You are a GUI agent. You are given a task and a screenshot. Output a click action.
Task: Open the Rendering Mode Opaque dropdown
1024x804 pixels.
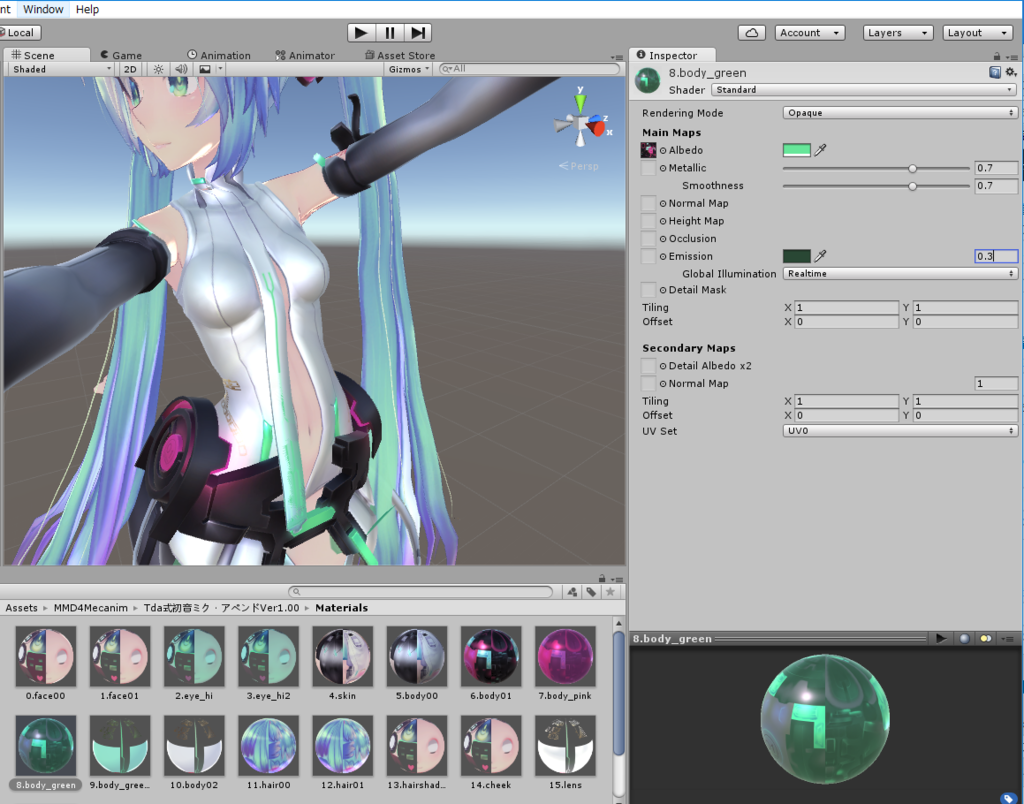pos(900,113)
